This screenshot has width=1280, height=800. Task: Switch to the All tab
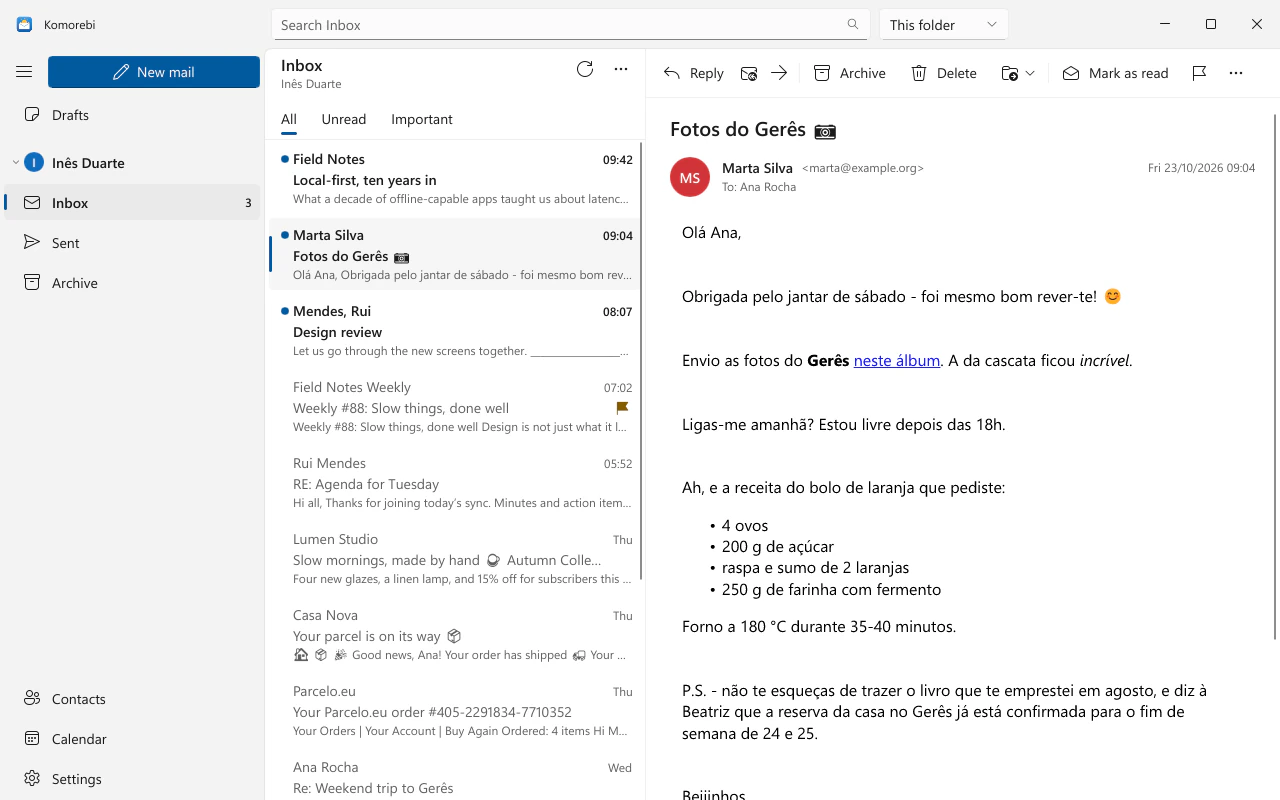(289, 119)
